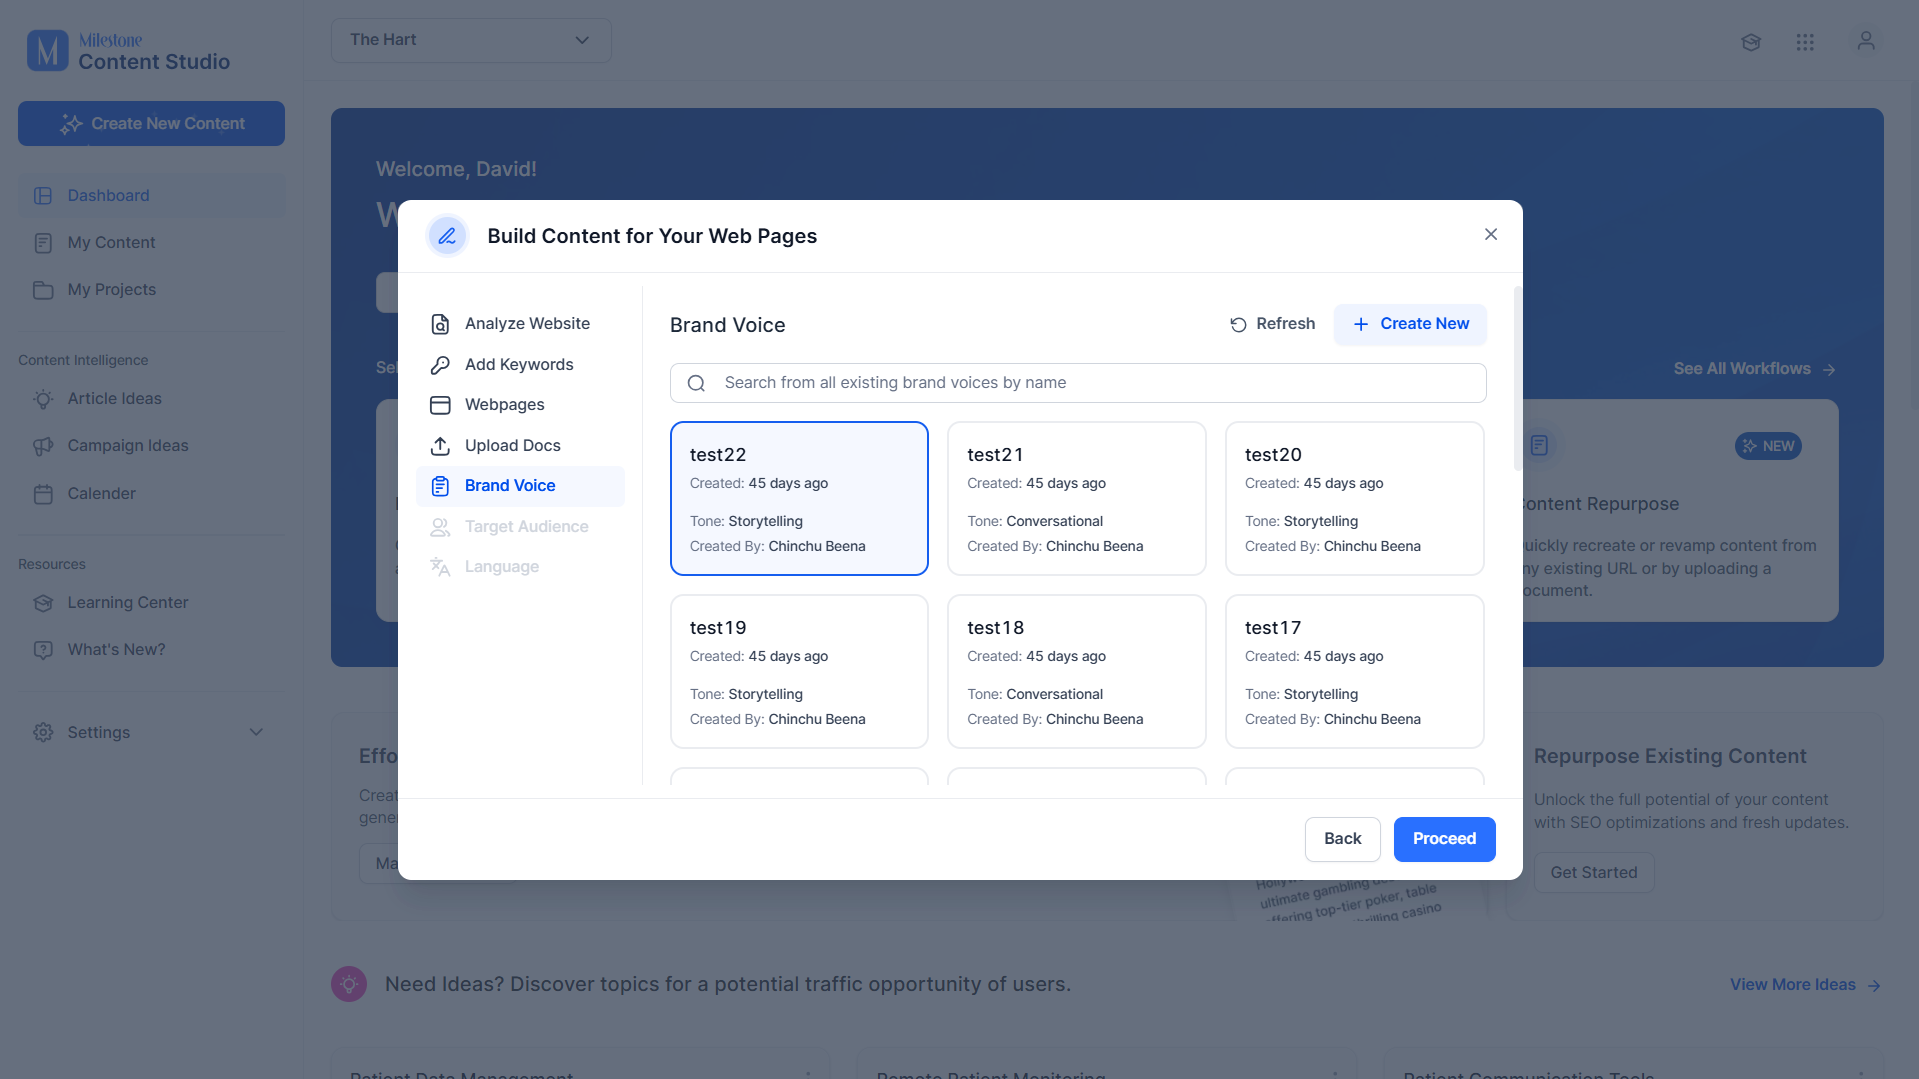
Task: Click the brand voice search field
Action: click(x=1078, y=383)
